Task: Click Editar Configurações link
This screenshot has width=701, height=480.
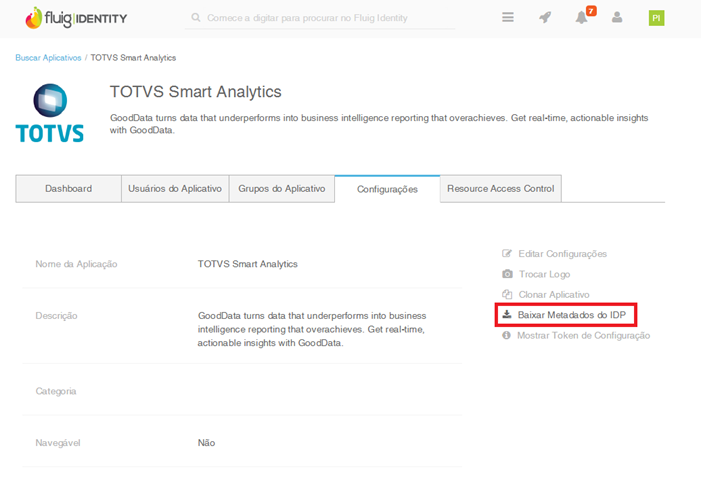Action: (562, 254)
